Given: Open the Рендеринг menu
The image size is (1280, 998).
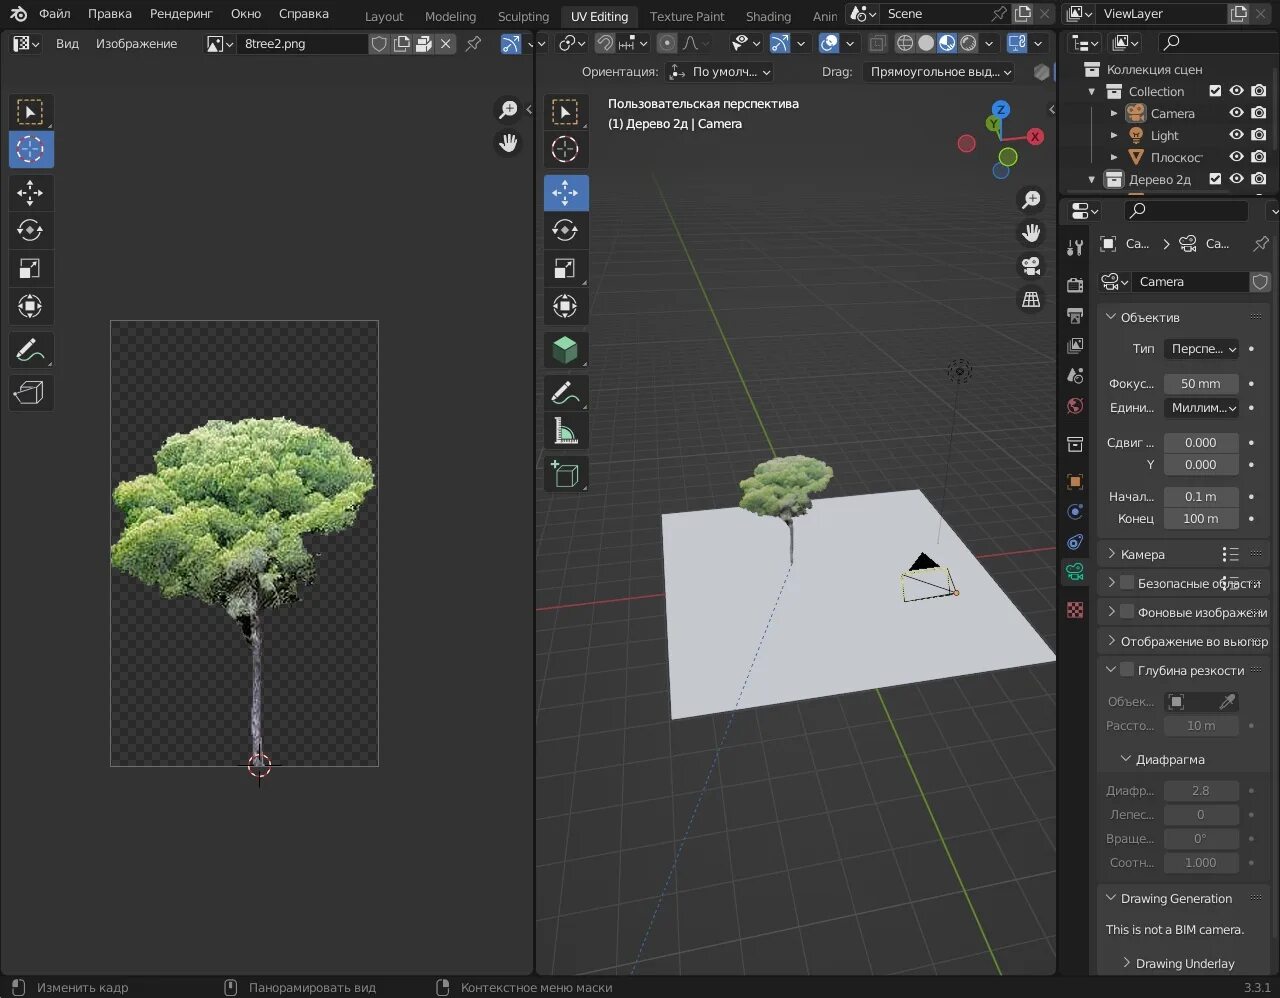Looking at the screenshot, I should tap(181, 14).
